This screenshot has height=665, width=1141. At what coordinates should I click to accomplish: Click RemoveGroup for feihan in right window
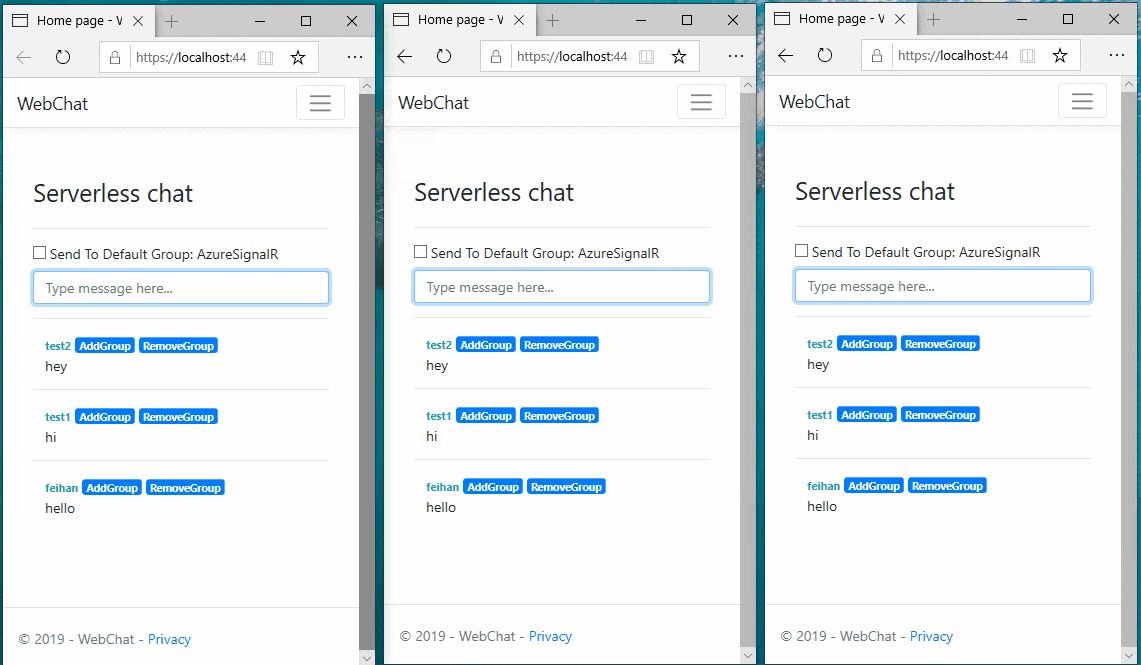pos(947,486)
